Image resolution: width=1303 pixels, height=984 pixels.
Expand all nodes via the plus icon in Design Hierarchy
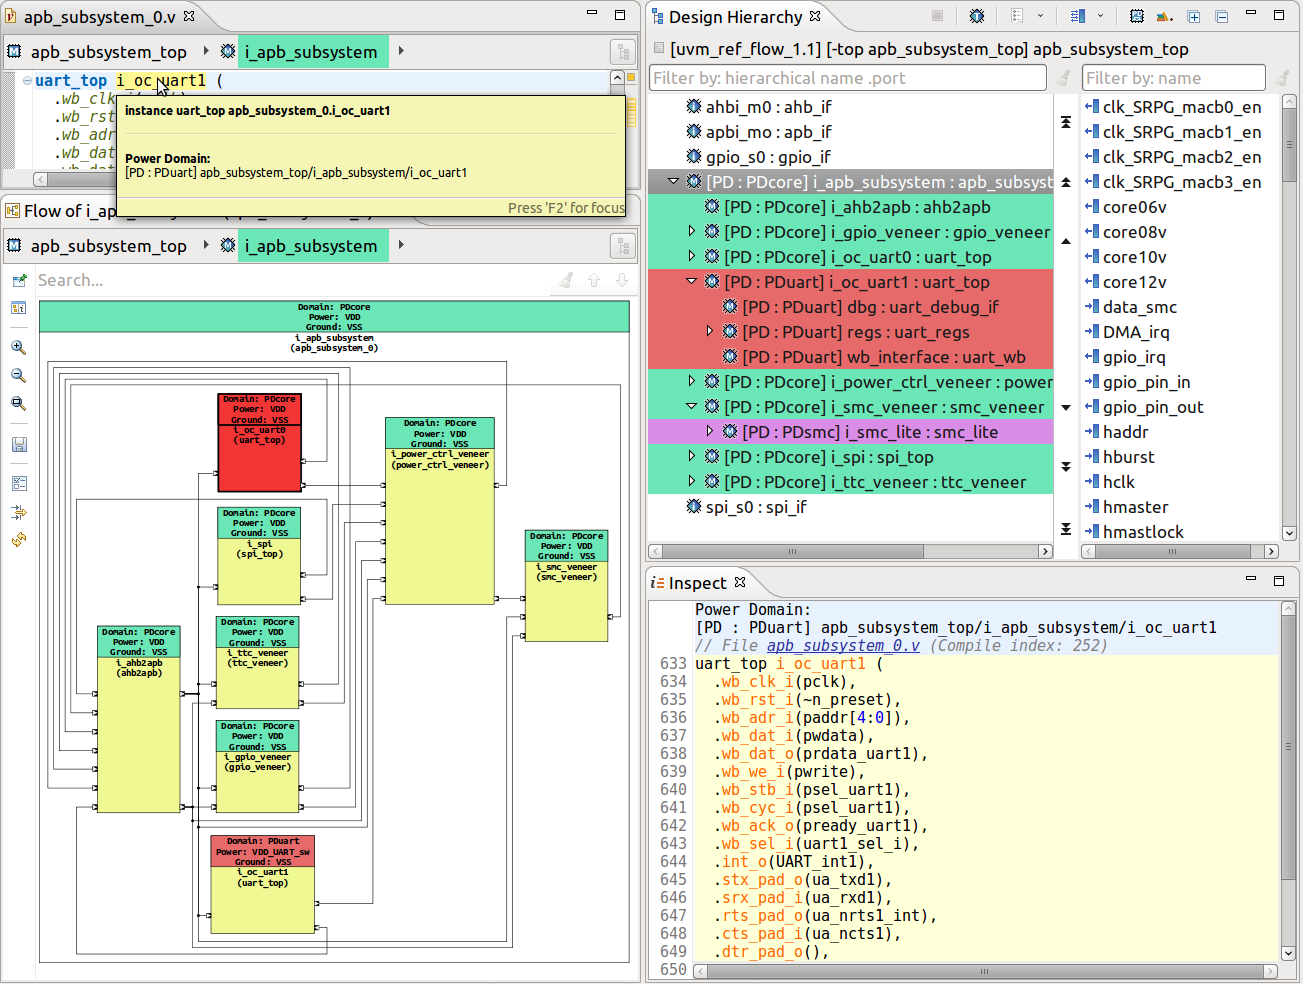[1193, 17]
